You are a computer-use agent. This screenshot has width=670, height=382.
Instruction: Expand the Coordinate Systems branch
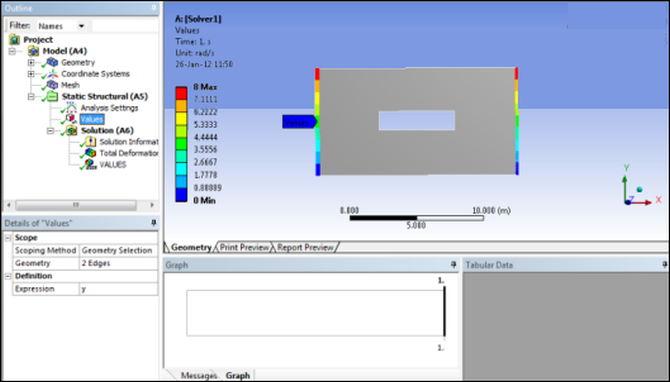[31, 73]
